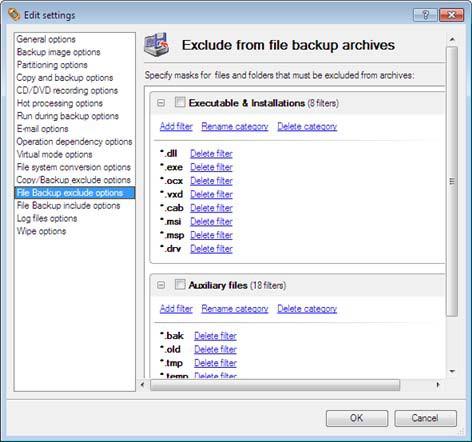The width and height of the screenshot is (472, 442).
Task: Check the Auxiliary files checkbox
Action: tap(180, 285)
